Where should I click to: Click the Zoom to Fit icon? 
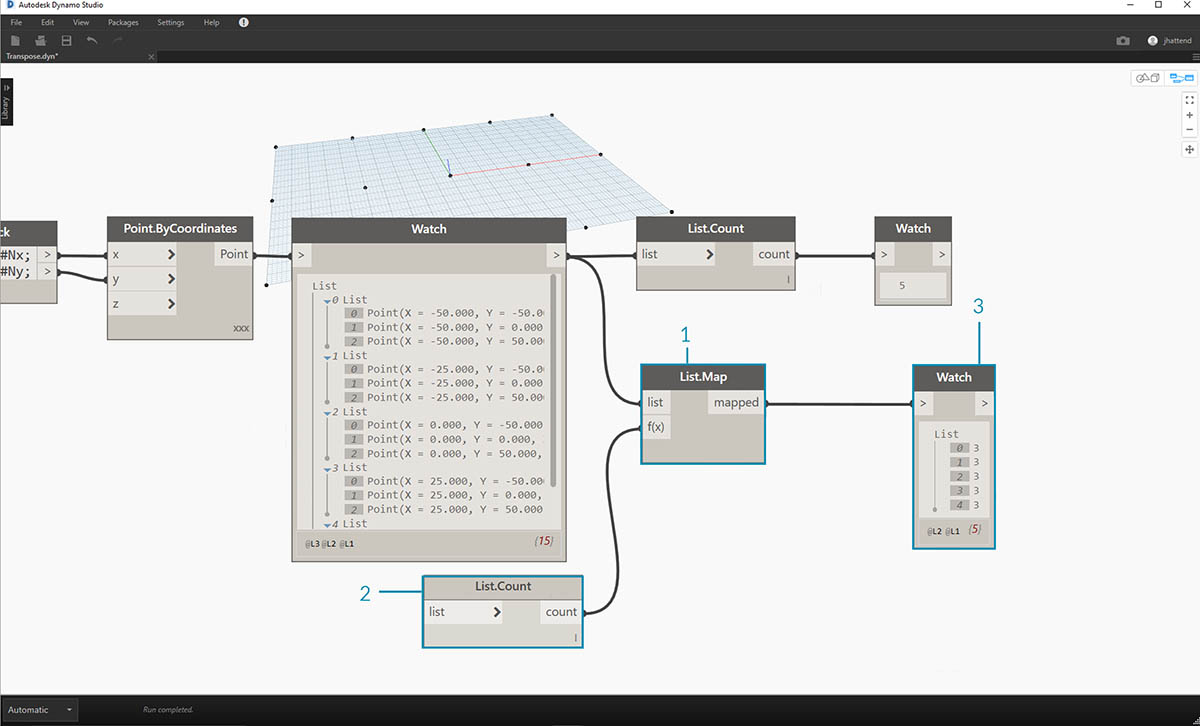(1190, 100)
